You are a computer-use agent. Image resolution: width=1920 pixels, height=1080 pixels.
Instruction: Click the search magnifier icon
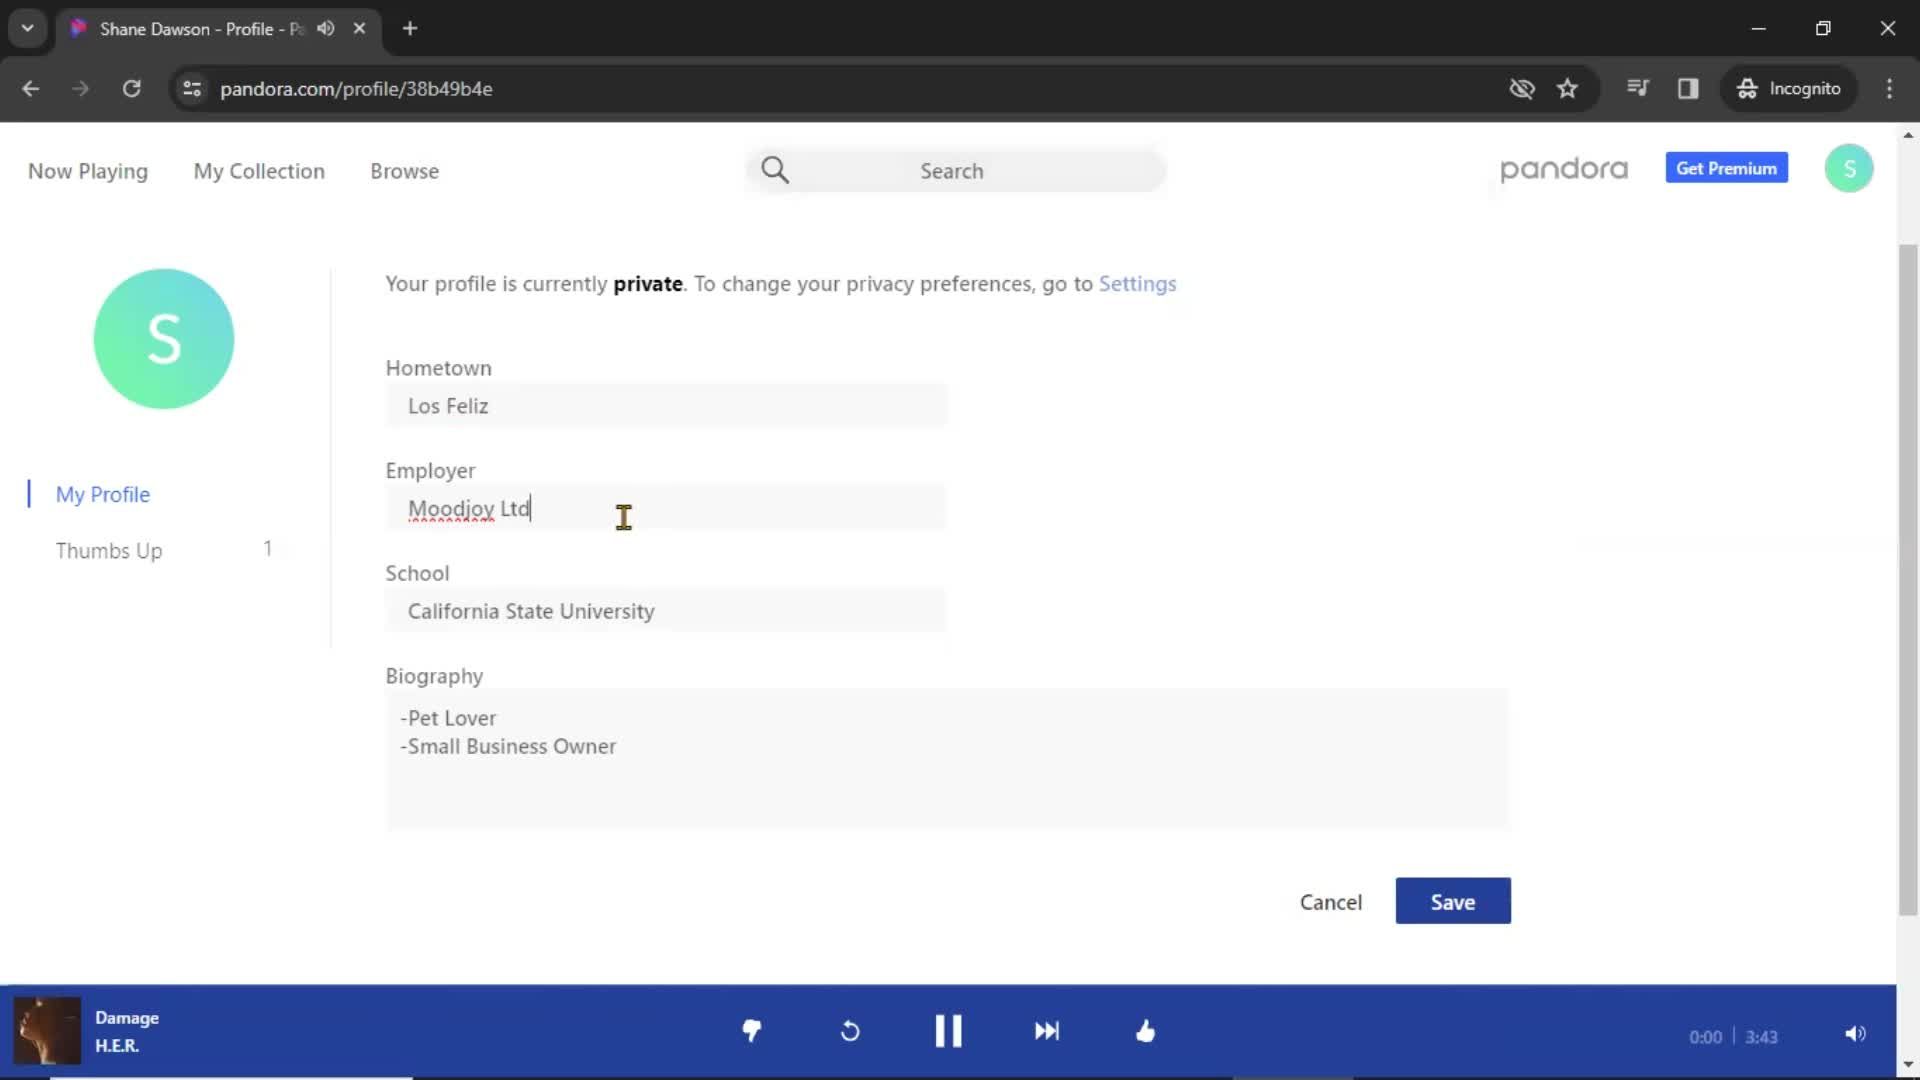(x=774, y=170)
